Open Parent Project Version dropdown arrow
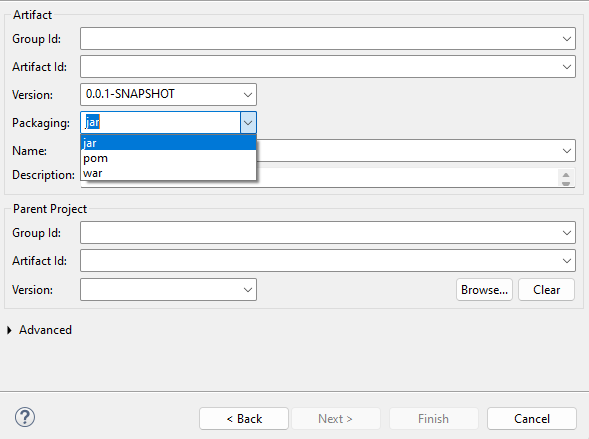 (248, 290)
